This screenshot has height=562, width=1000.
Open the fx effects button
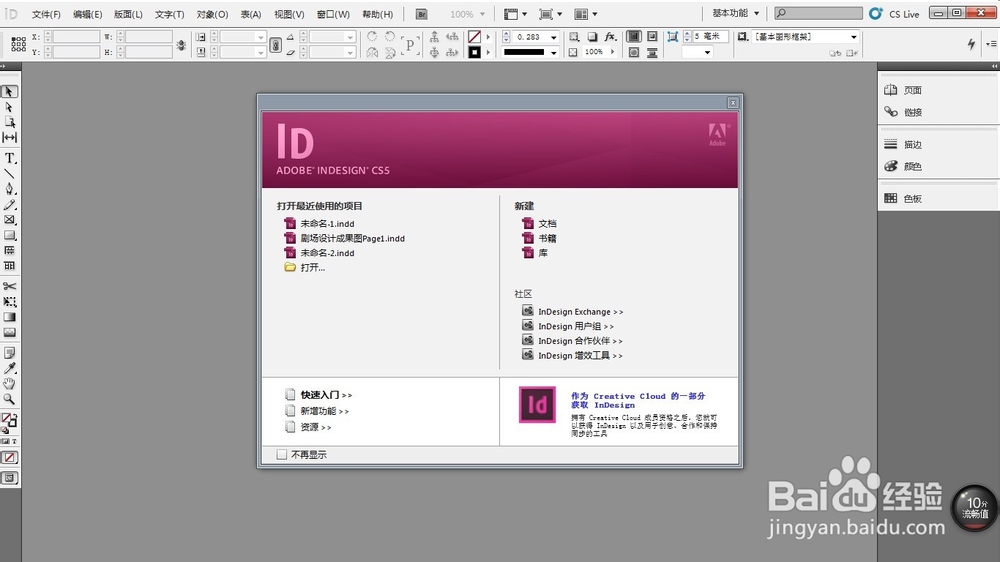pos(610,37)
